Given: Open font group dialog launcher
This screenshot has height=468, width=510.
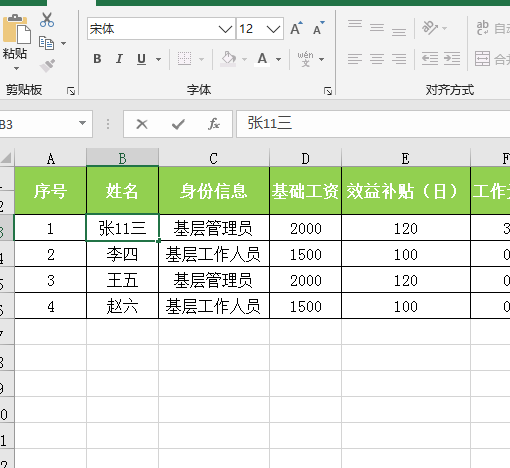Looking at the screenshot, I should pos(328,91).
